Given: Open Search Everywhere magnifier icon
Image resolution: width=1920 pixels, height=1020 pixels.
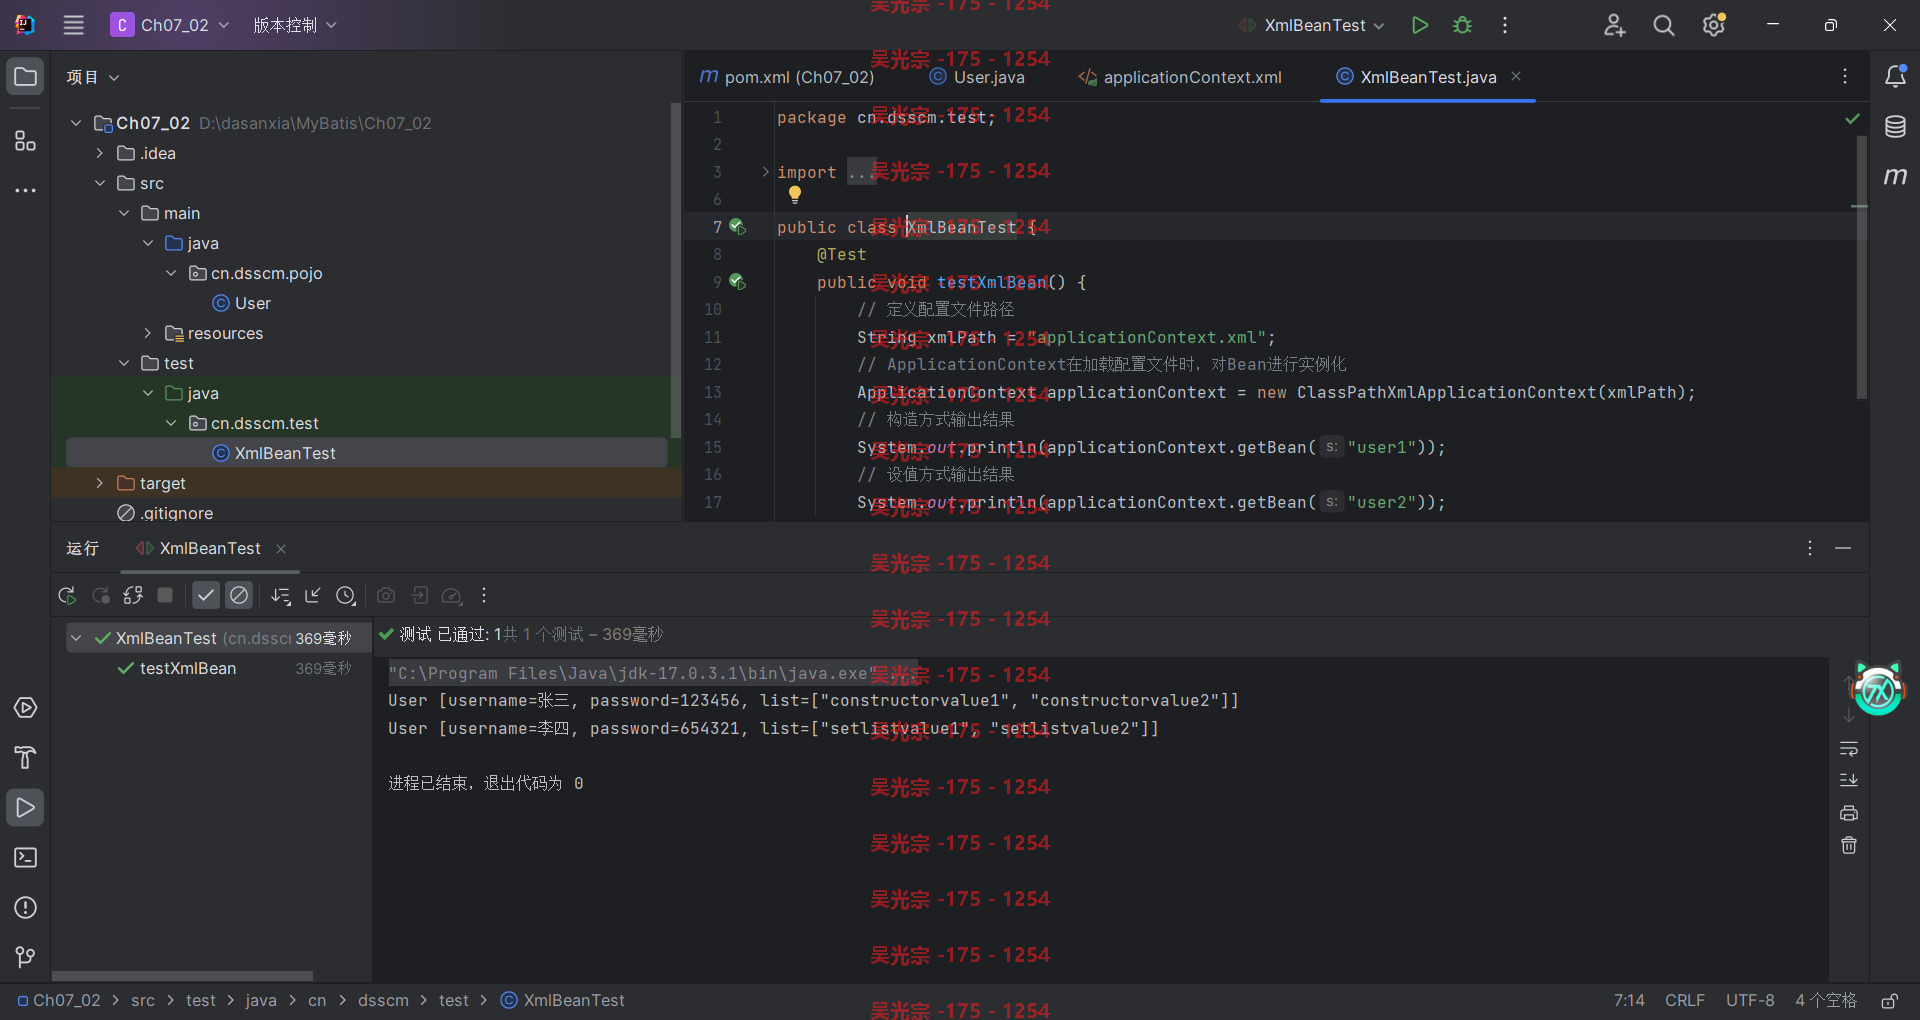Looking at the screenshot, I should pos(1664,25).
